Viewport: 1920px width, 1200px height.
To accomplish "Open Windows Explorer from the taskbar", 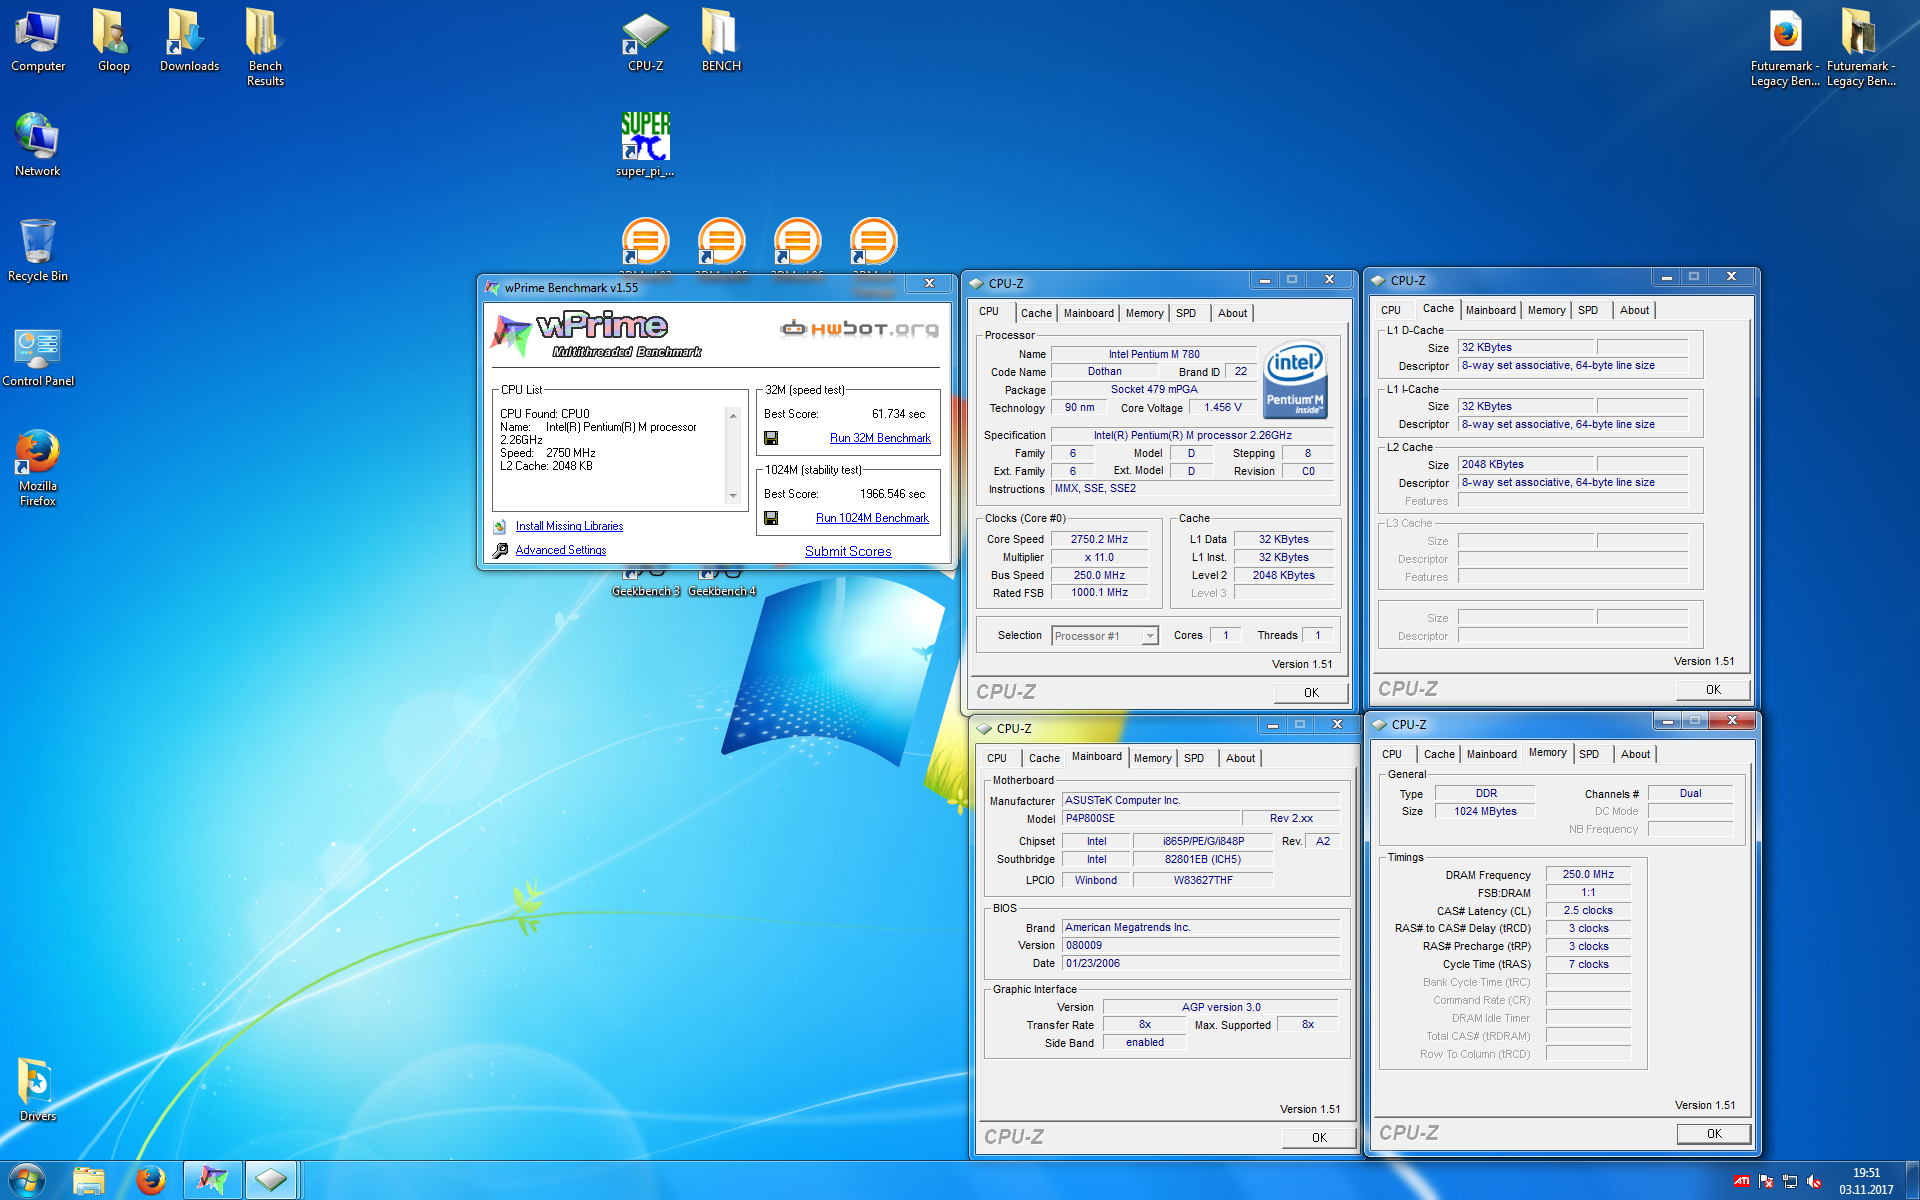I will pyautogui.click(x=89, y=1181).
